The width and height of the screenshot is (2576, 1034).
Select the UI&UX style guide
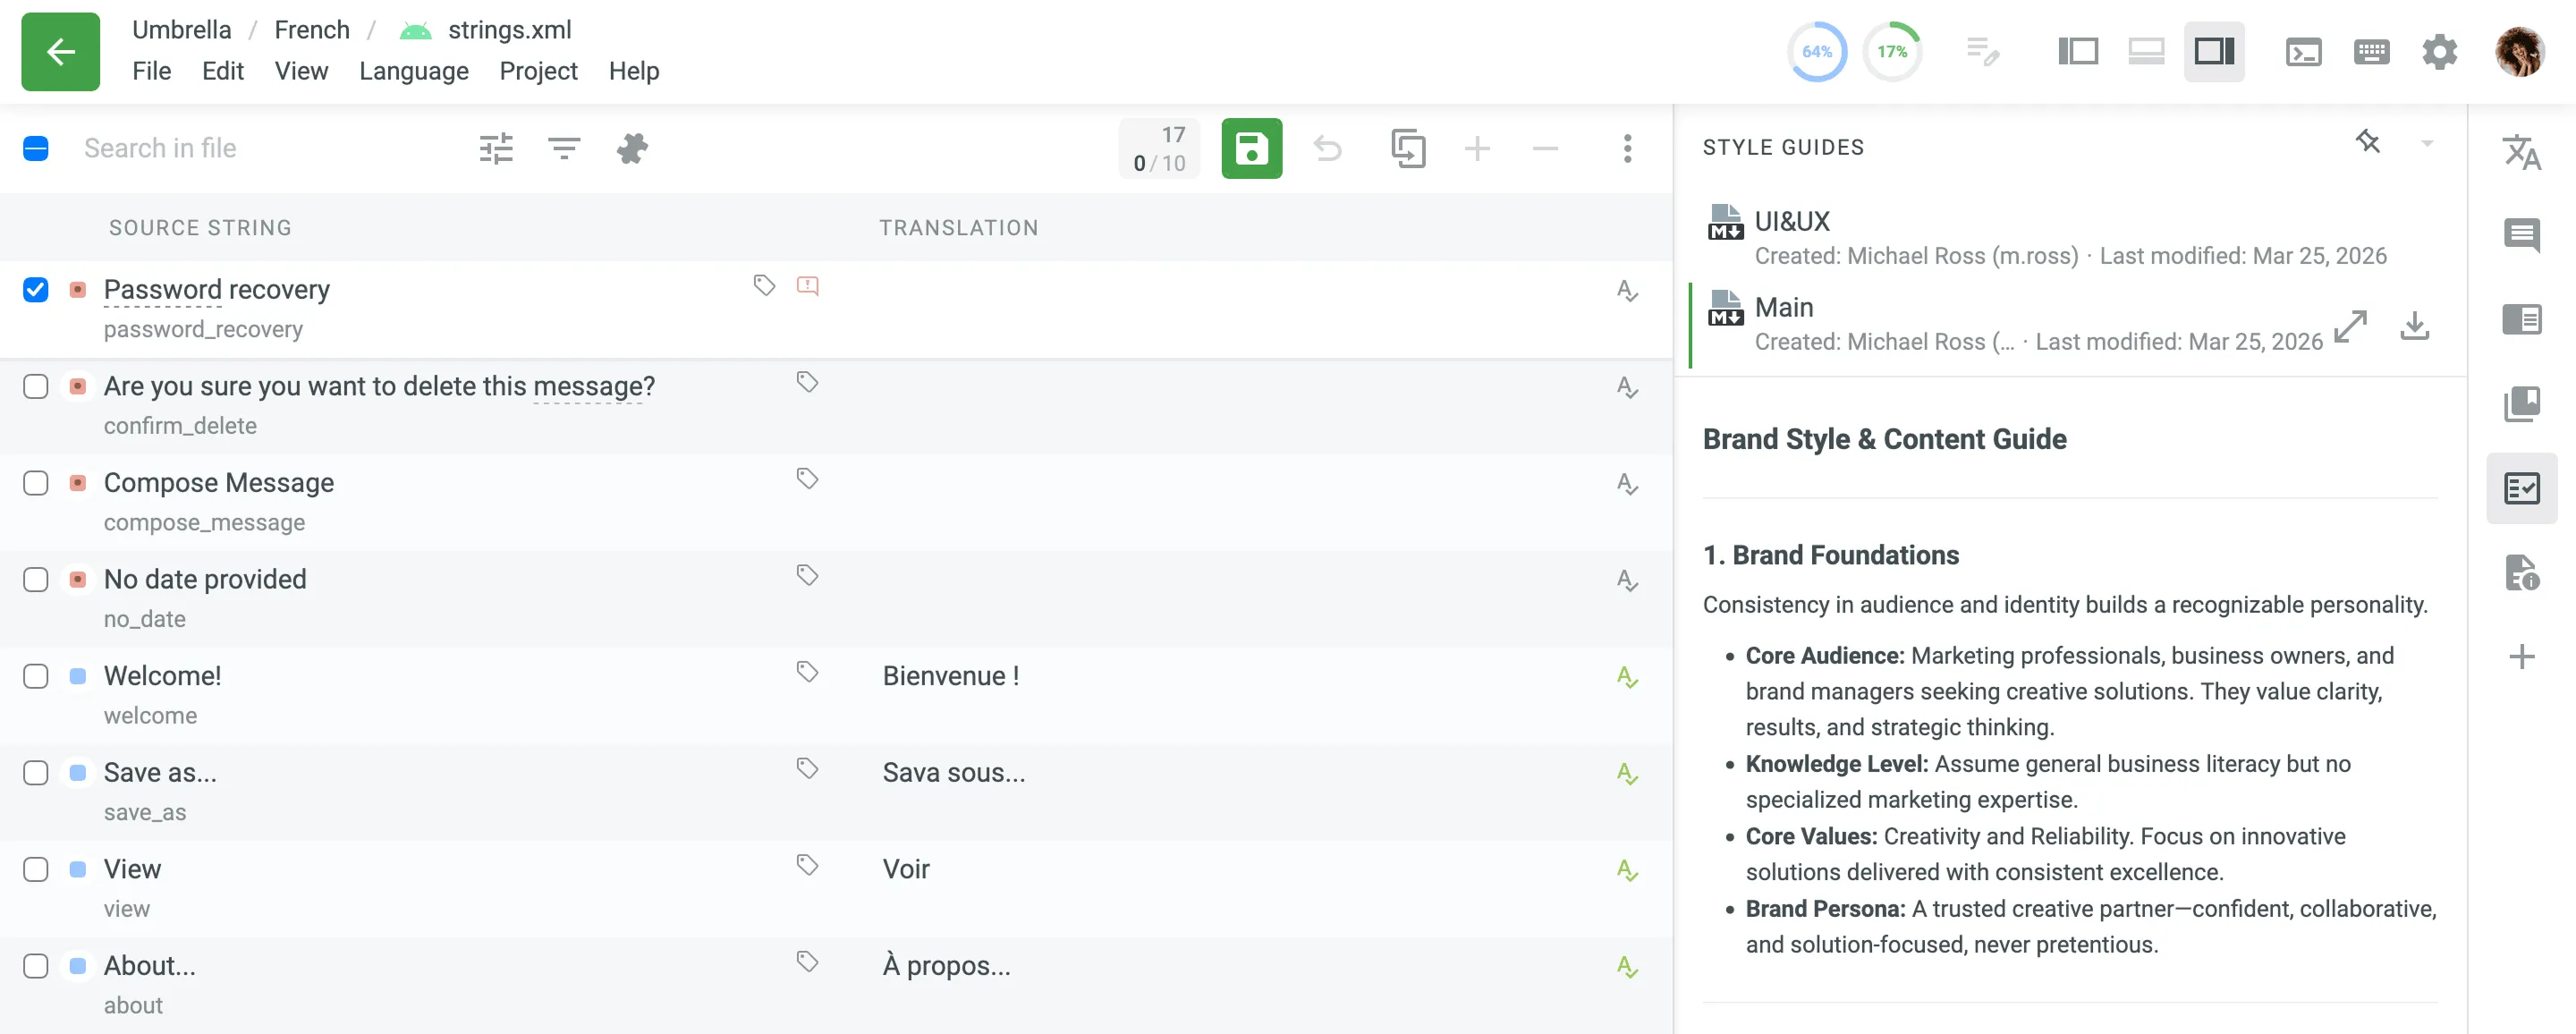[x=2070, y=236]
